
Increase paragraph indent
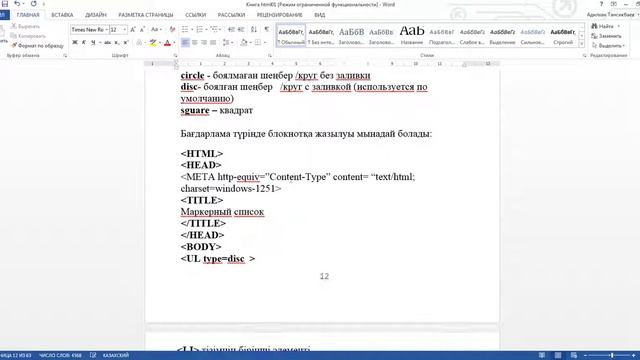point(241,30)
